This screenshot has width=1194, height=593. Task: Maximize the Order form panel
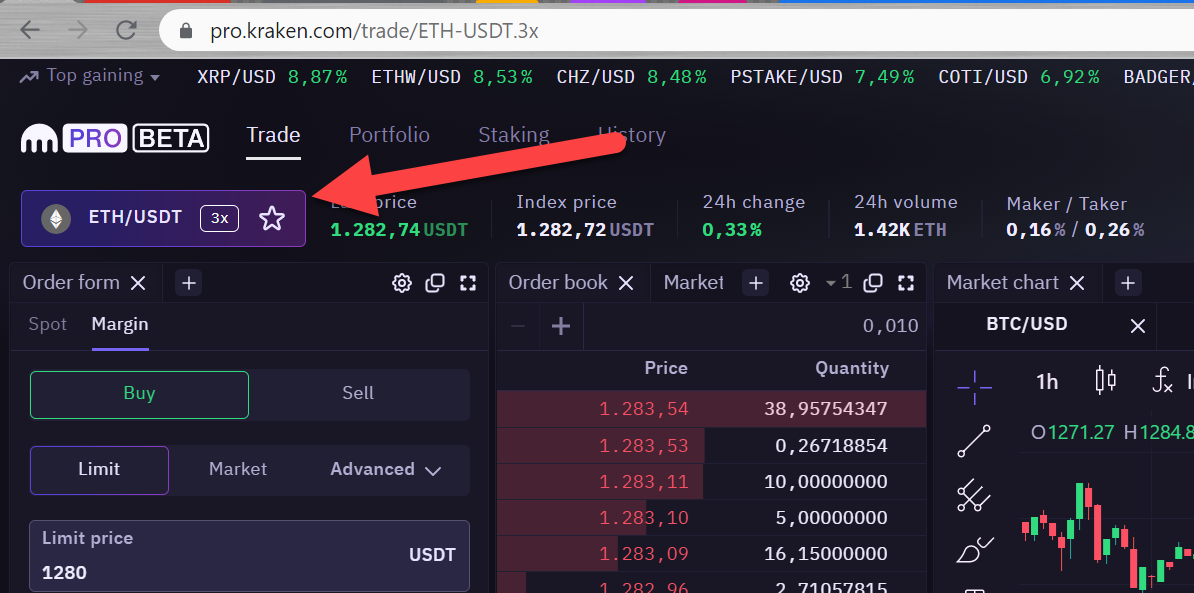[x=468, y=283]
